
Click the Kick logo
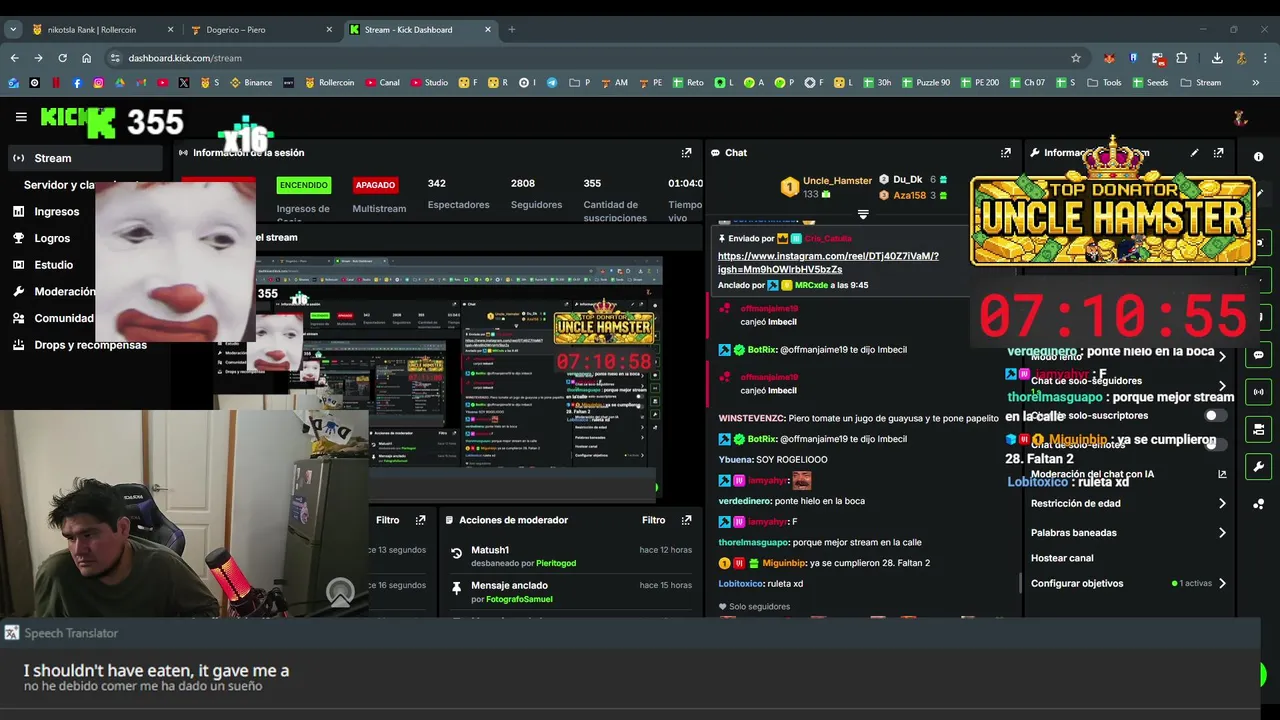point(79,120)
